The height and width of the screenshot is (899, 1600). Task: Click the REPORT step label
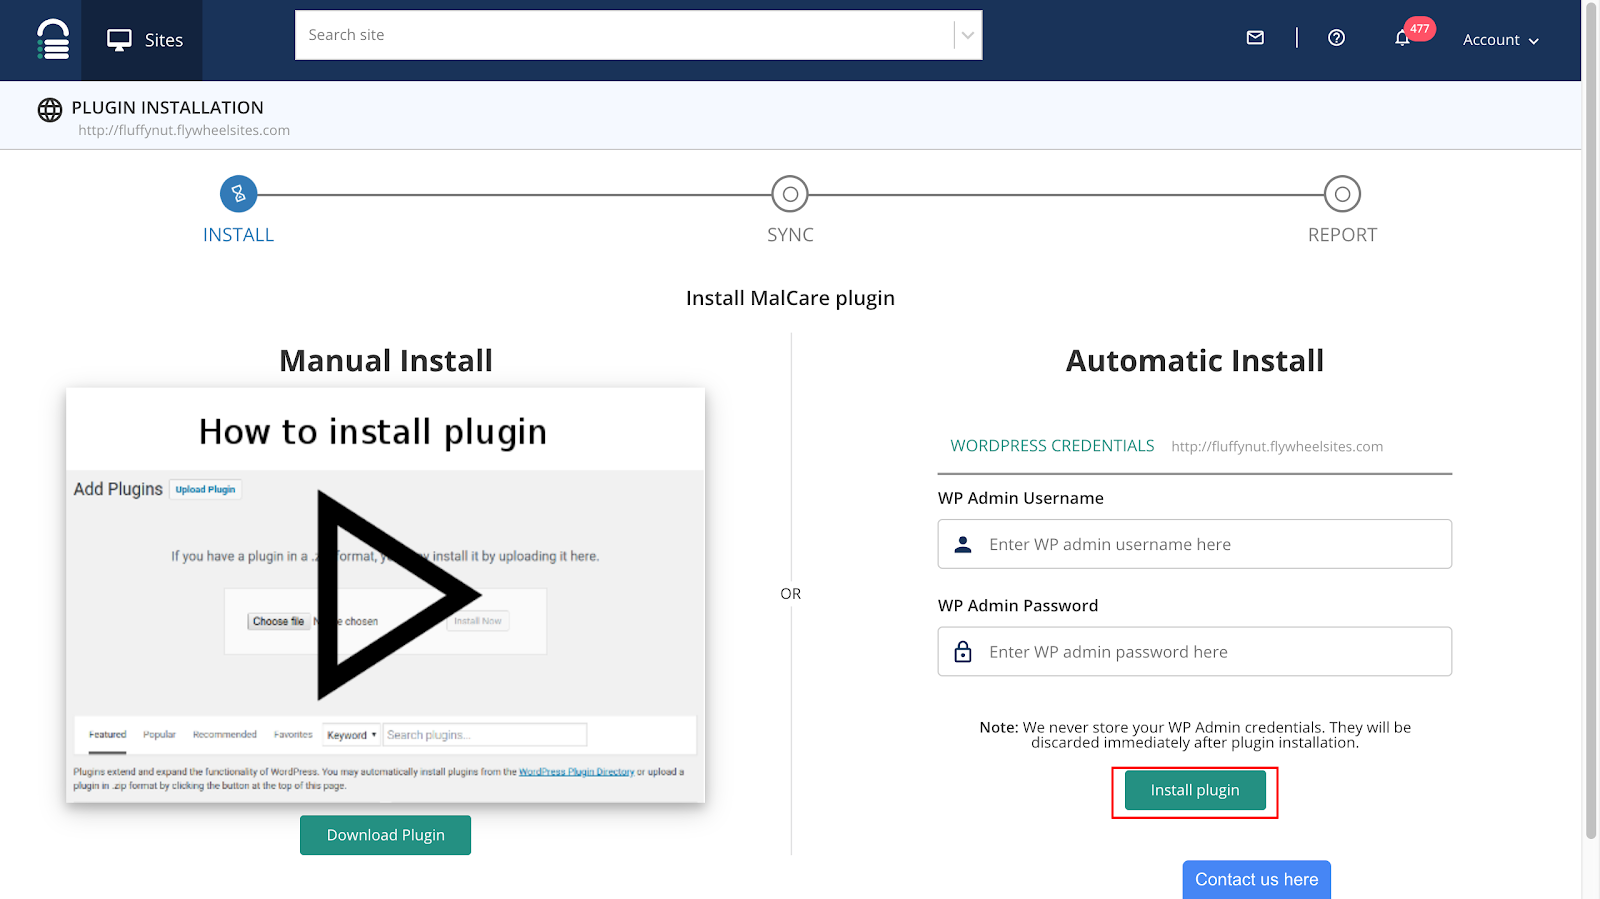[x=1342, y=235]
